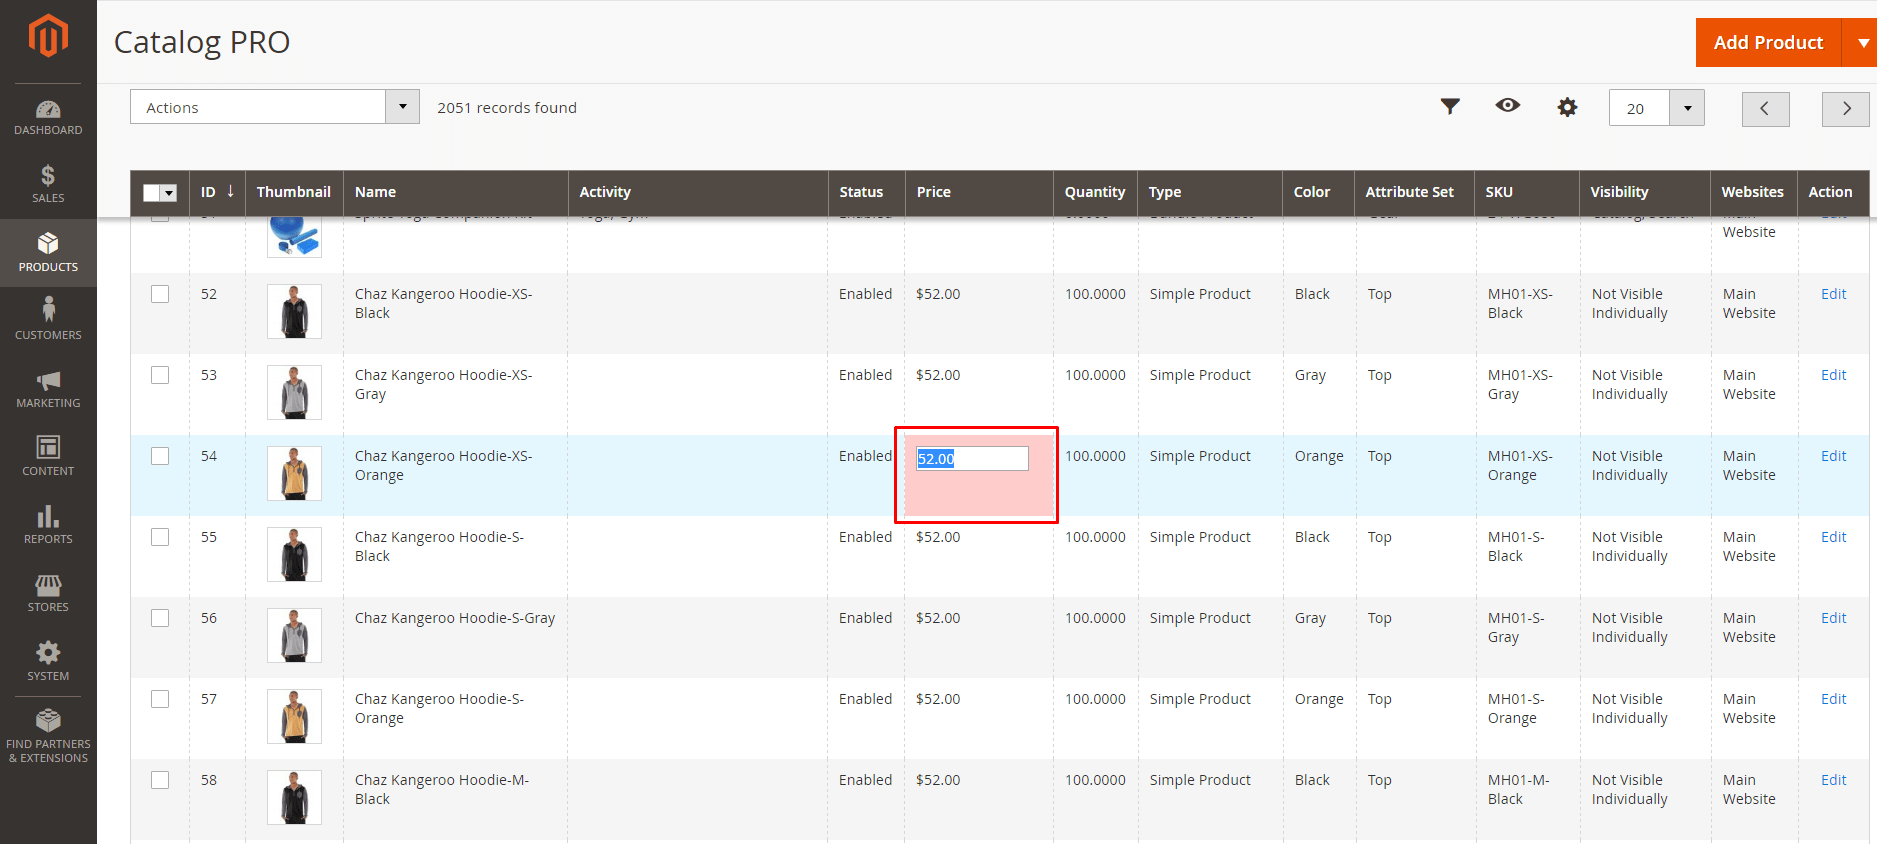Open the Stores menu item

tap(48, 593)
